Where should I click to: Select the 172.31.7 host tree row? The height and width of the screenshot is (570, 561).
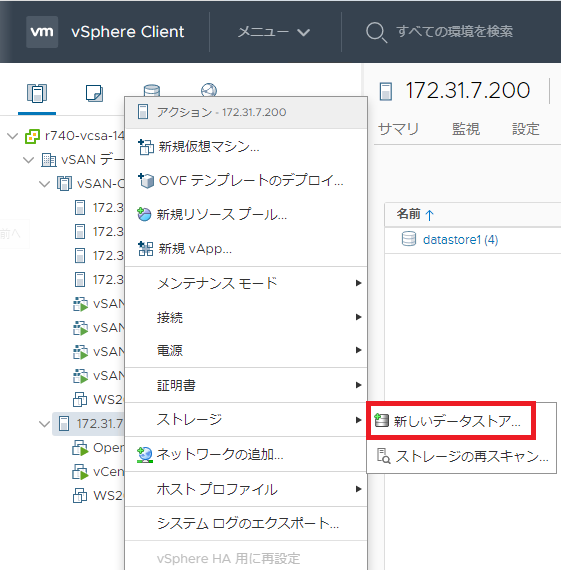coord(88,424)
